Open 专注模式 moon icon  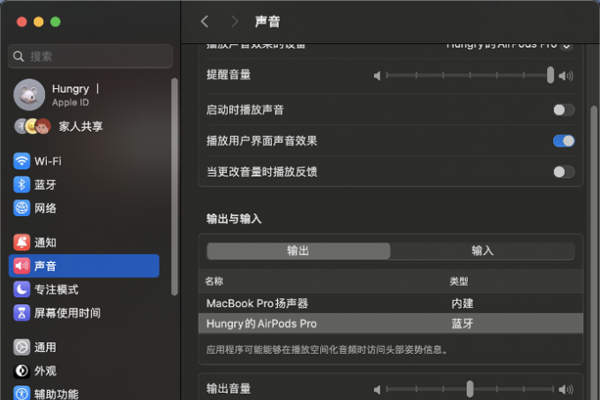click(22, 289)
